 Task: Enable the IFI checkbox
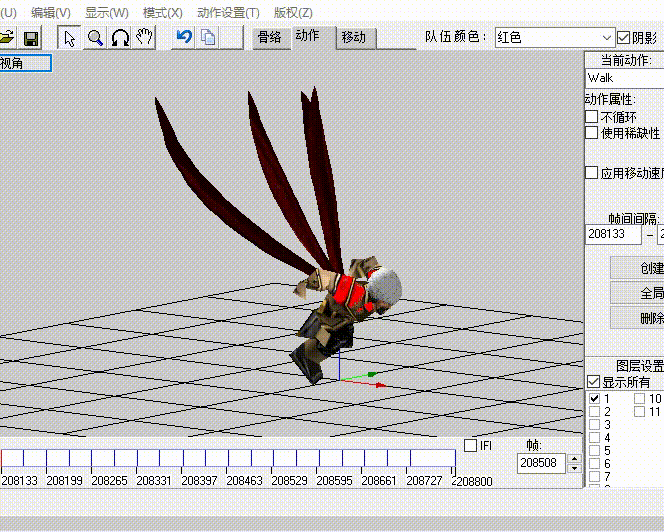470,446
